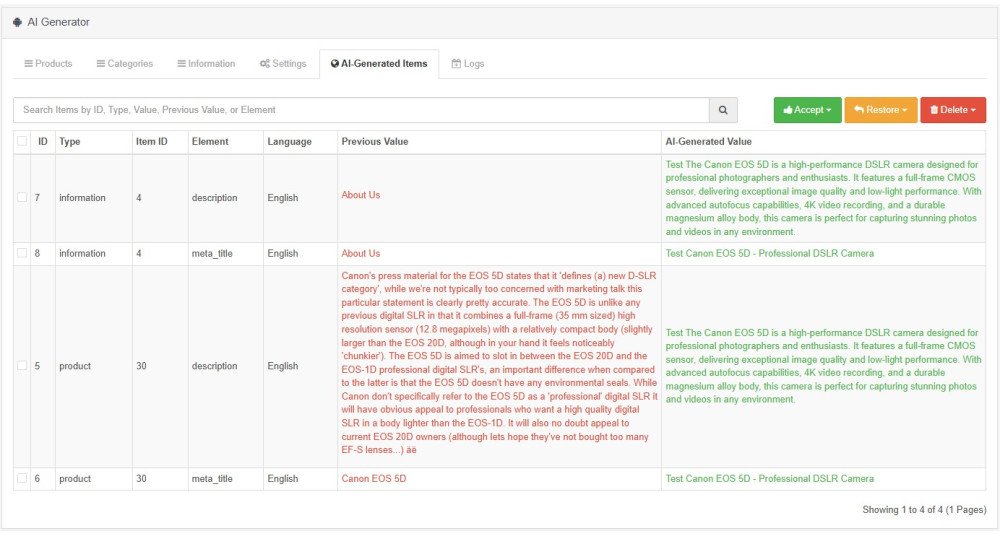Switch to the Products tab
1000x535 pixels.
[48, 64]
